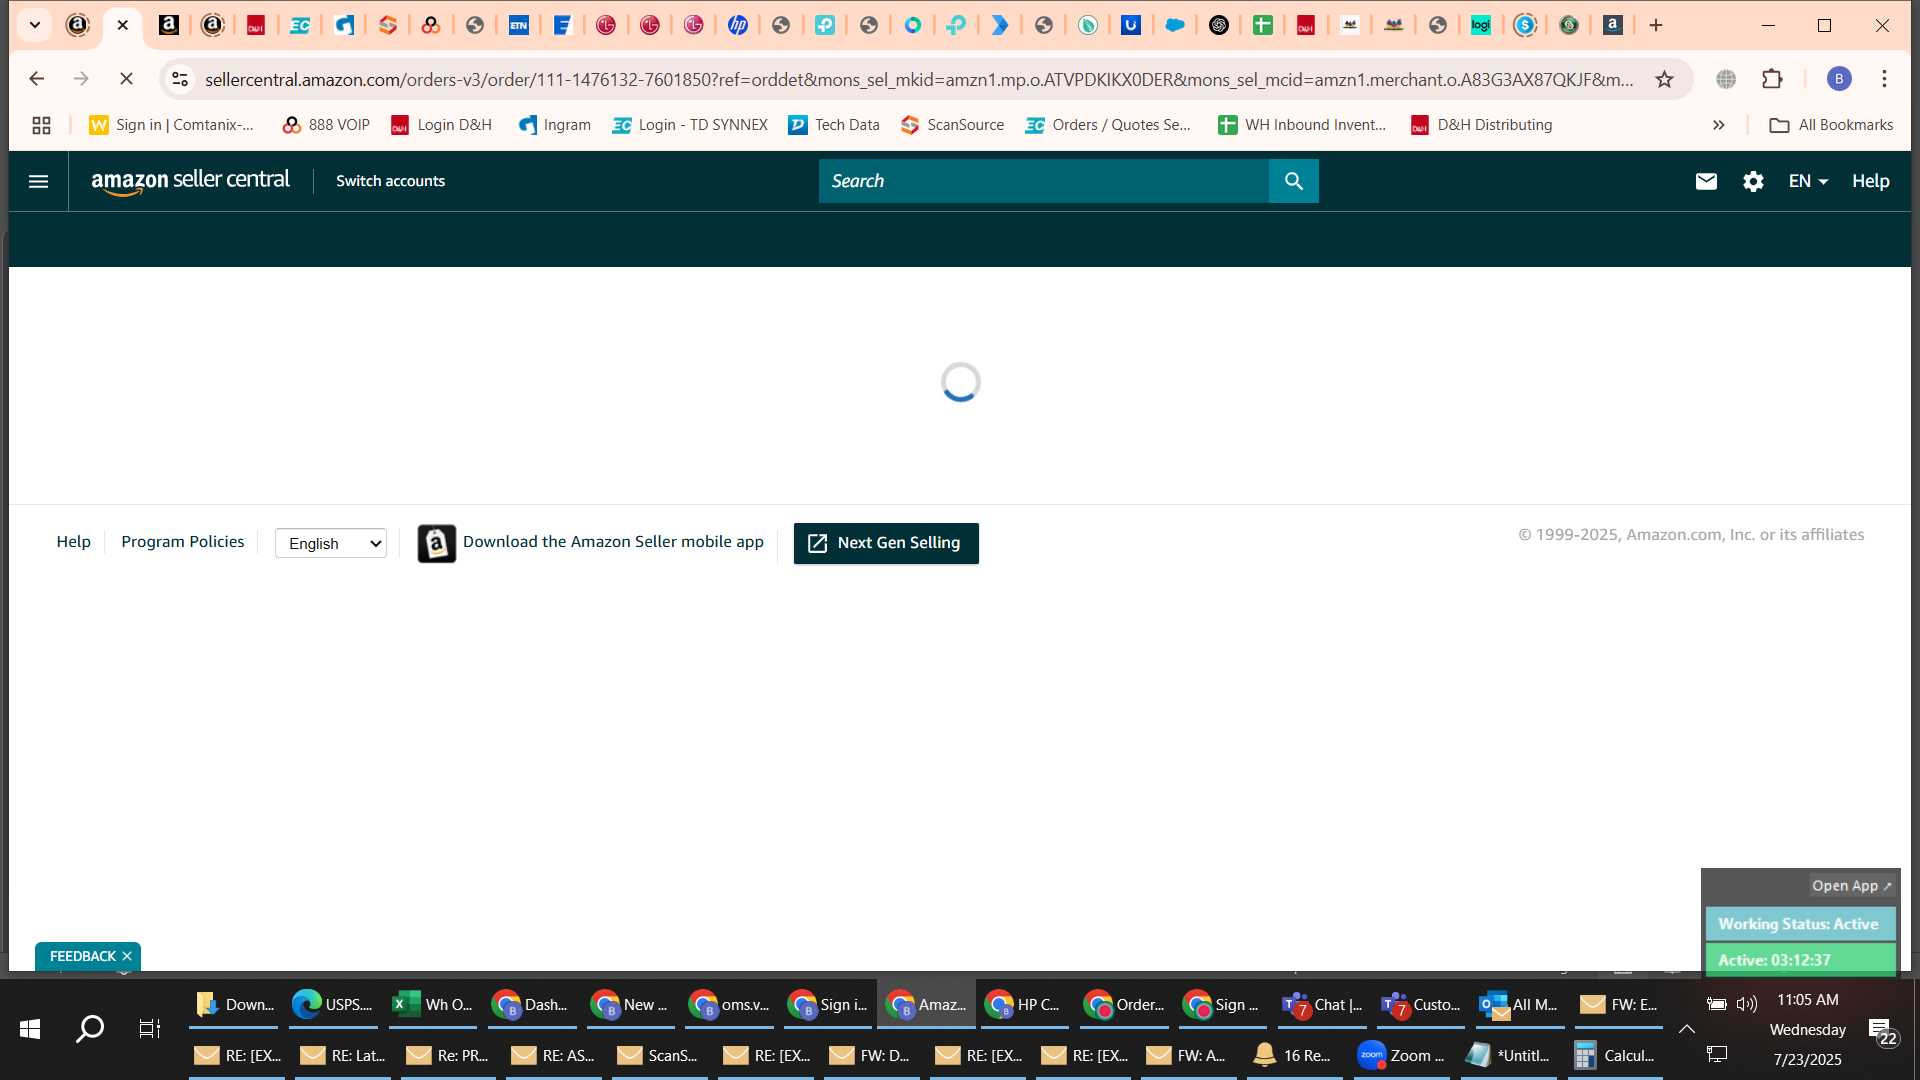
Task: Open the English language selector
Action: coord(331,543)
